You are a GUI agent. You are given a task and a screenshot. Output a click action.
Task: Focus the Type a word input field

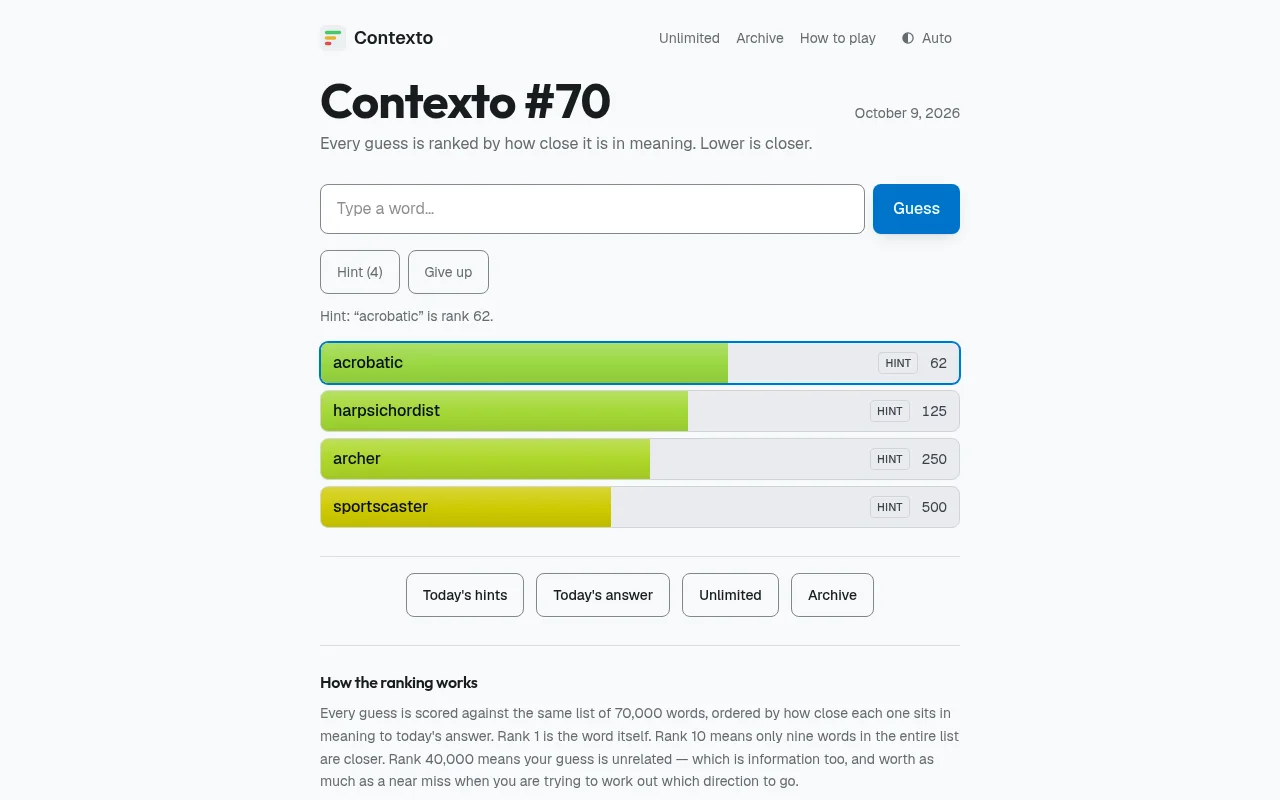click(x=592, y=209)
